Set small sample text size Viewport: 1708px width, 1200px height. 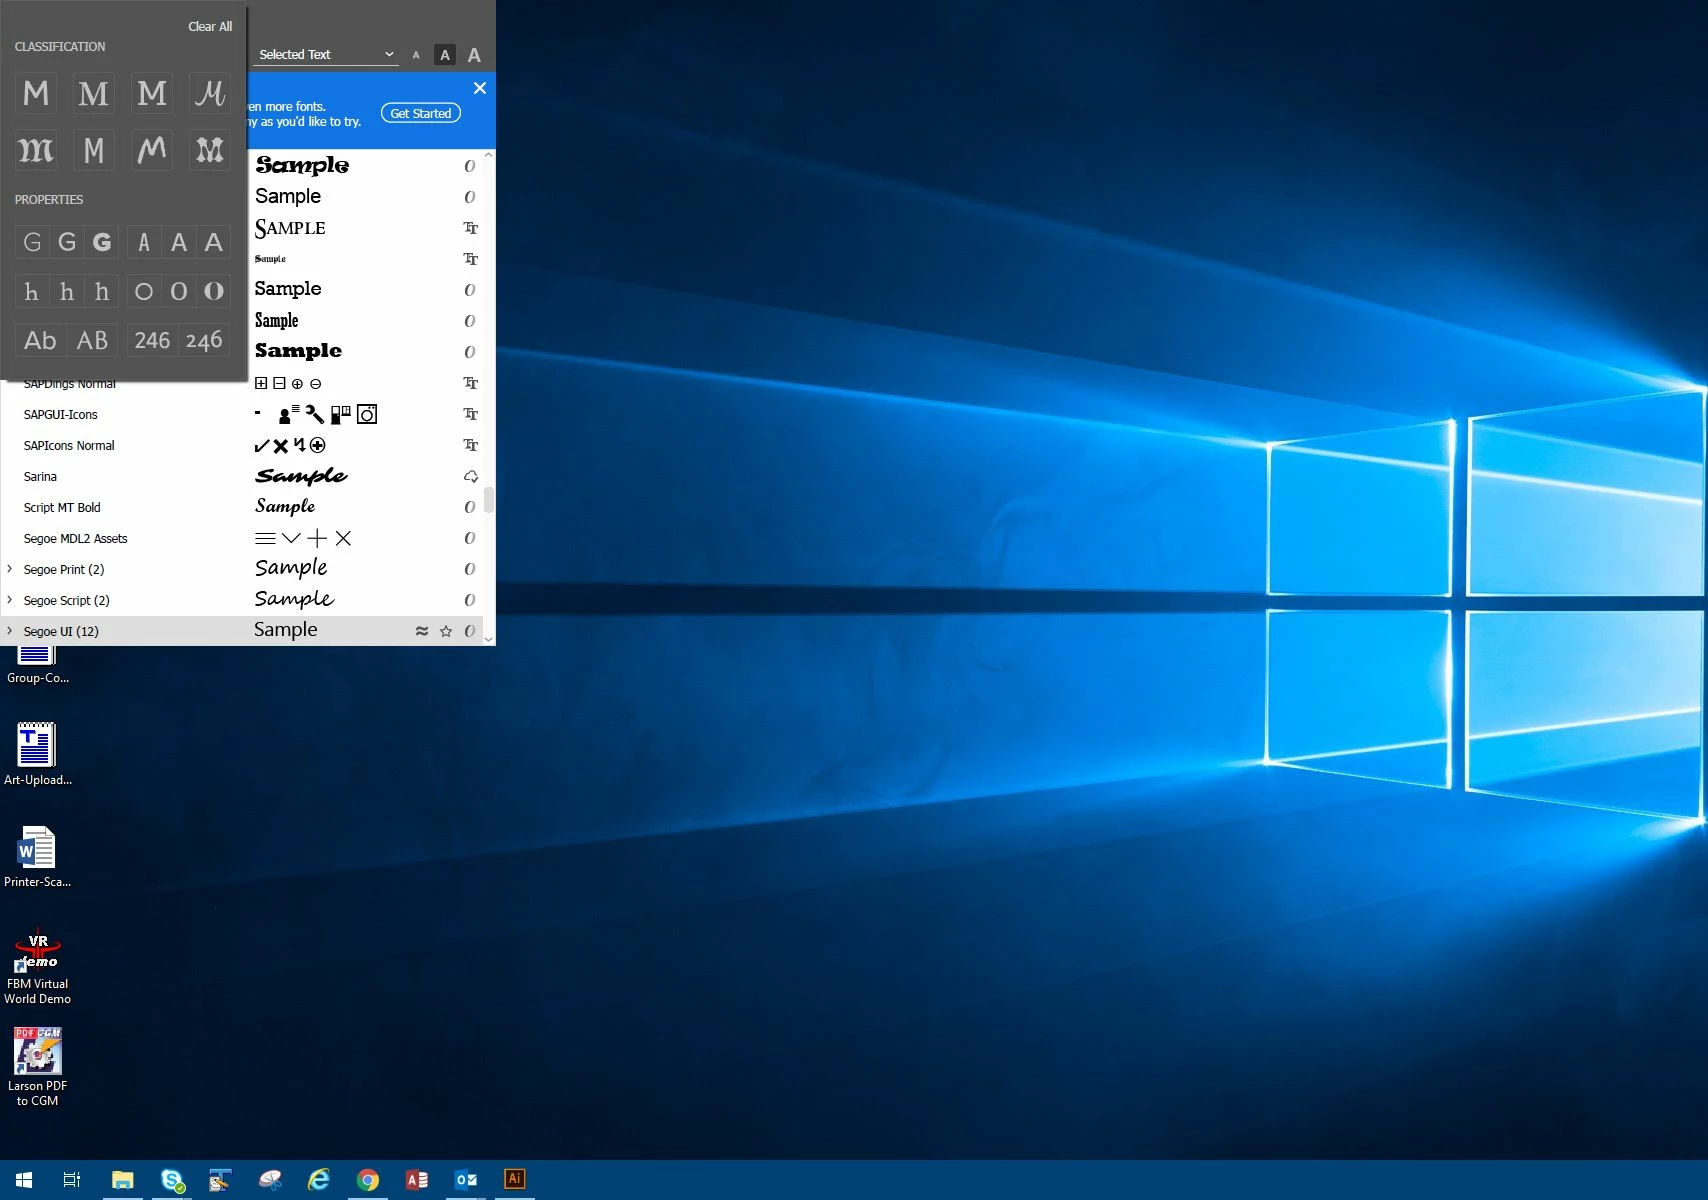point(416,55)
